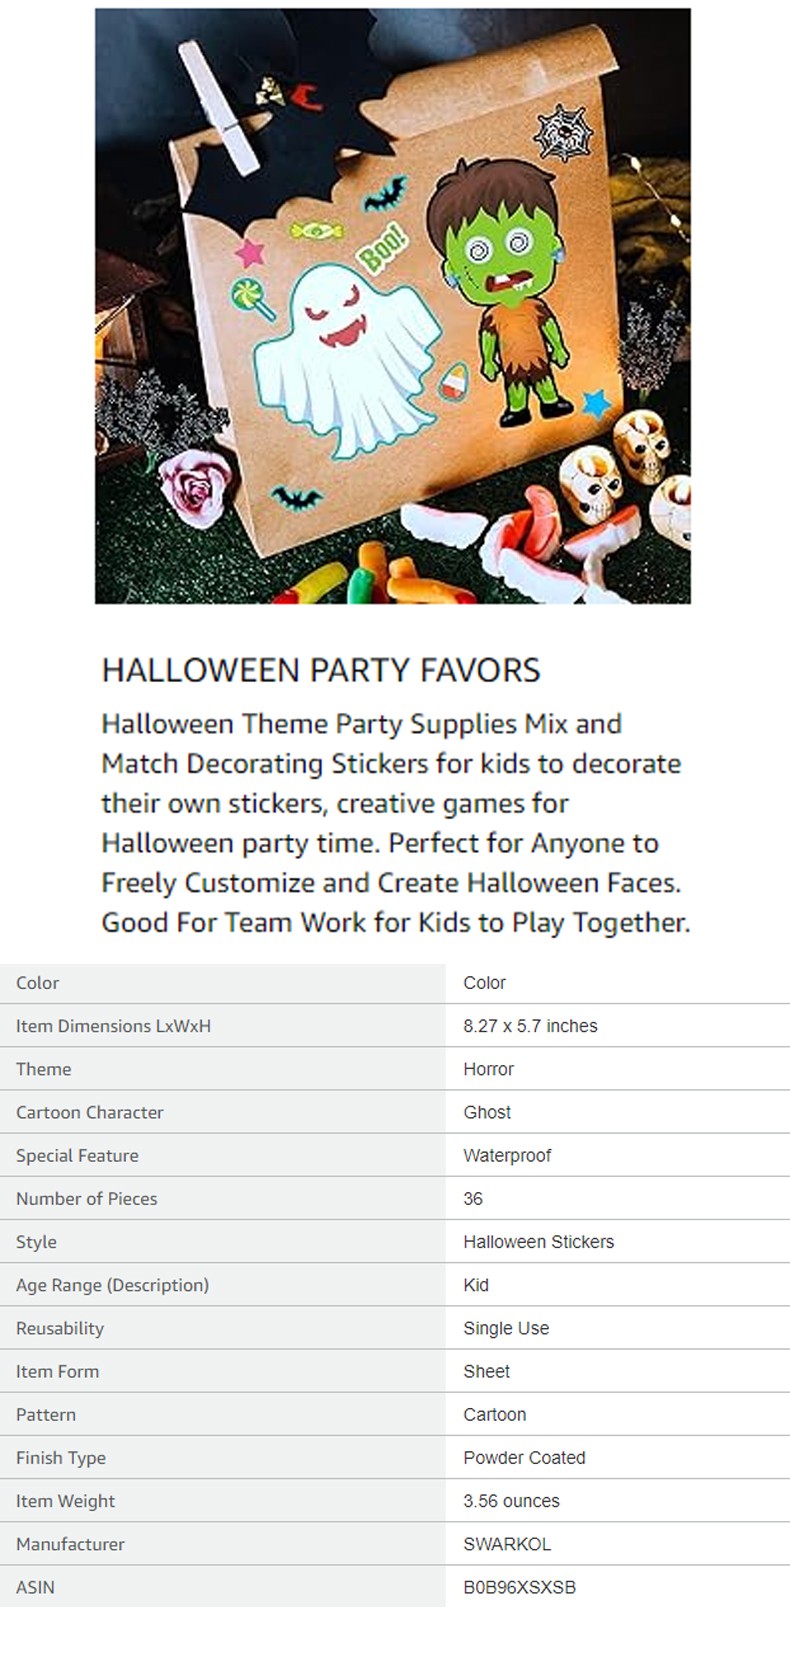The width and height of the screenshot is (790, 1656).
Task: Click the 3.56 ounces item weight
Action: point(511,1500)
